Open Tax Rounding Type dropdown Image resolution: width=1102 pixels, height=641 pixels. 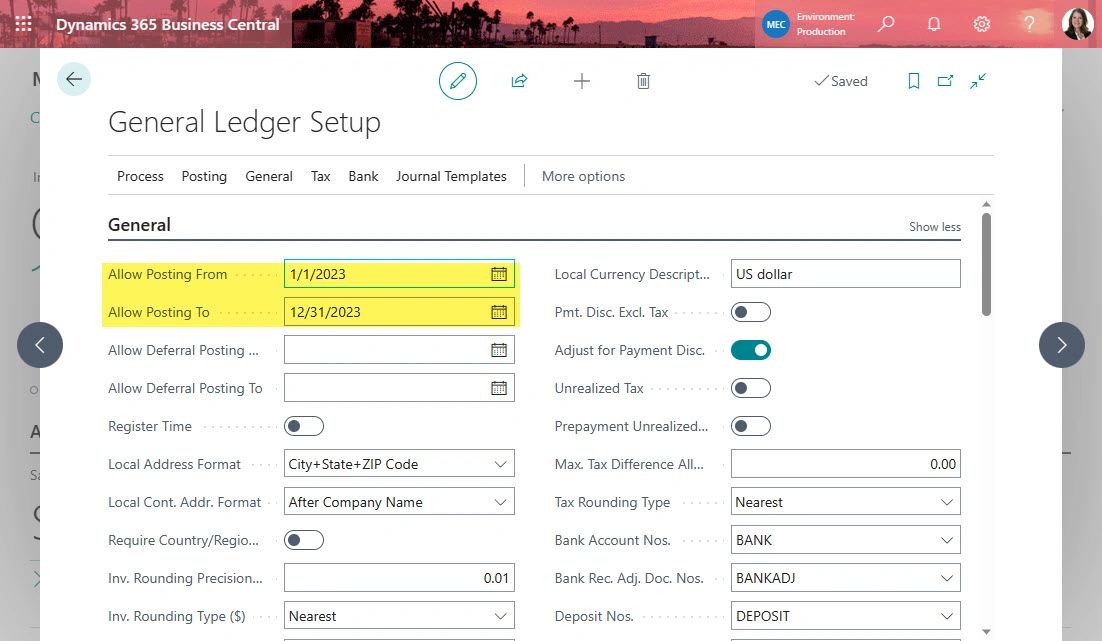point(946,502)
